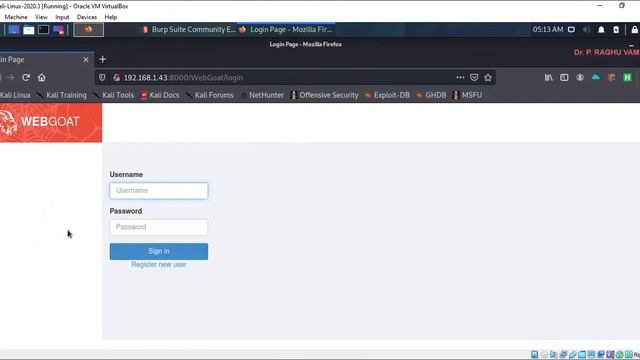Open the VirtualBox Devices menu
This screenshot has width=640, height=360.
coord(87,17)
